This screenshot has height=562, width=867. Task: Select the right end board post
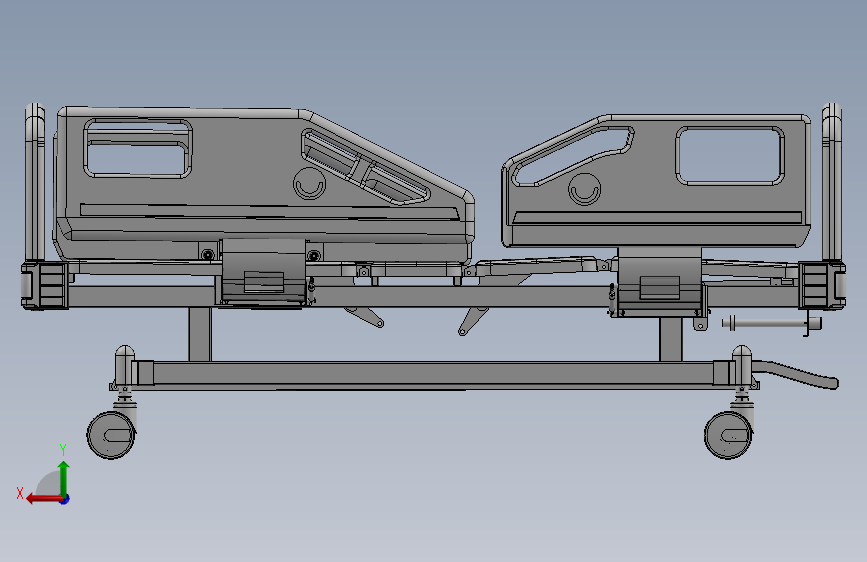832,183
